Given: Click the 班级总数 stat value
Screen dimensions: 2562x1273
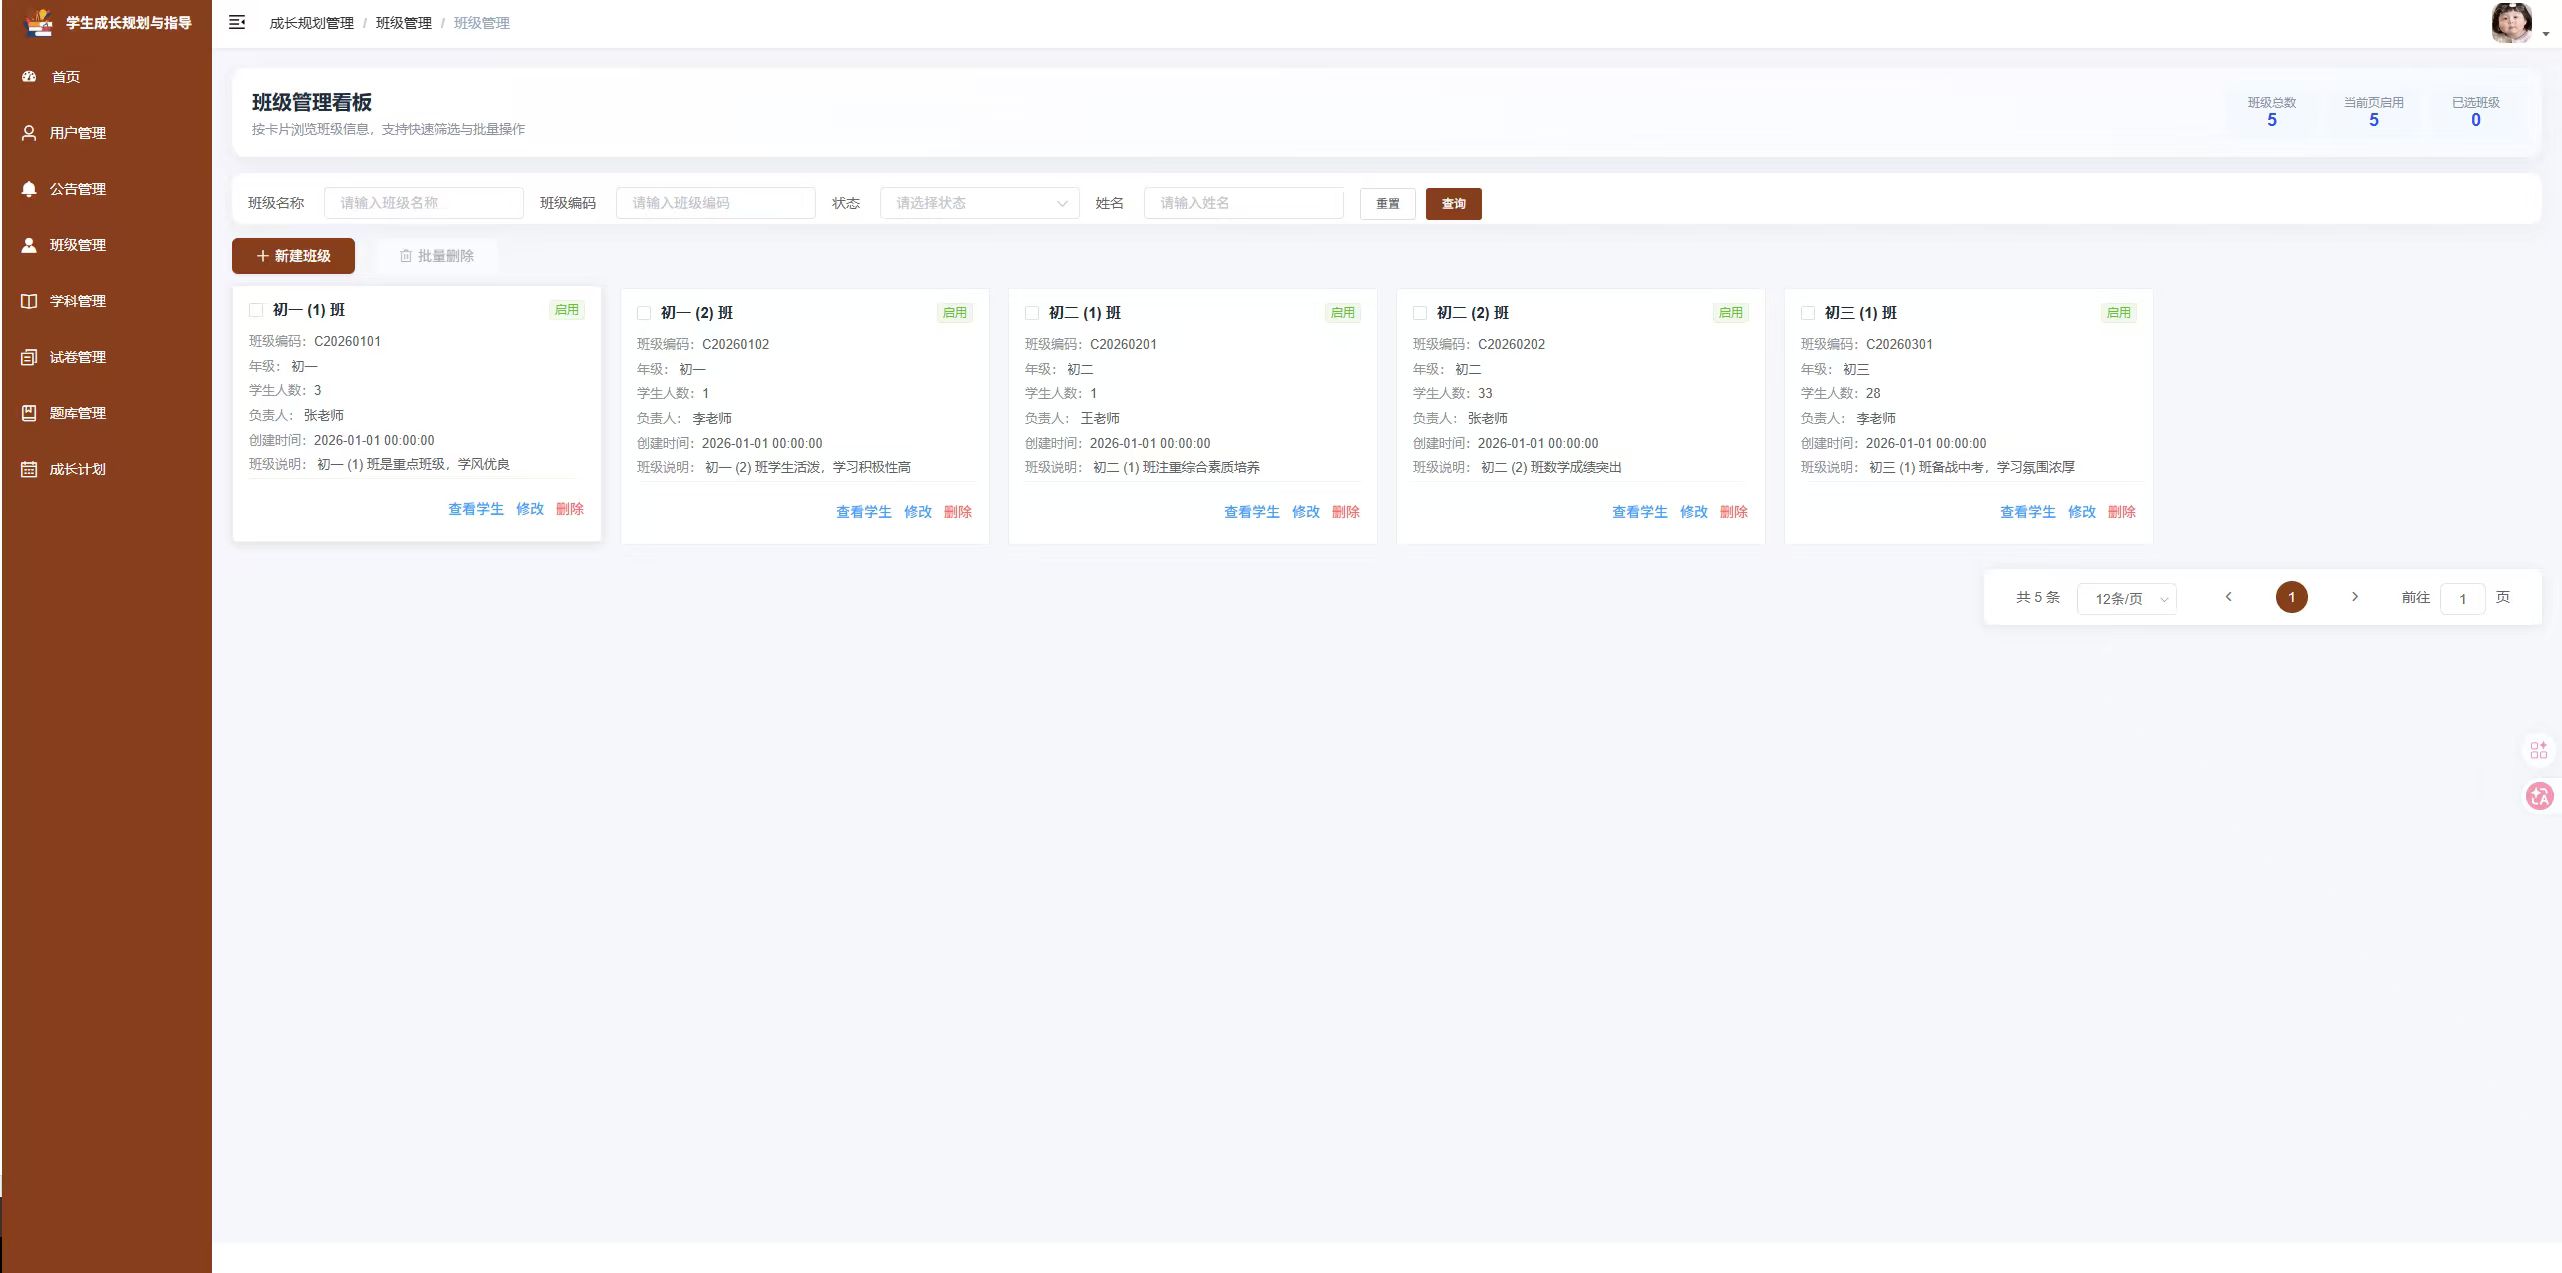Looking at the screenshot, I should tap(2272, 120).
